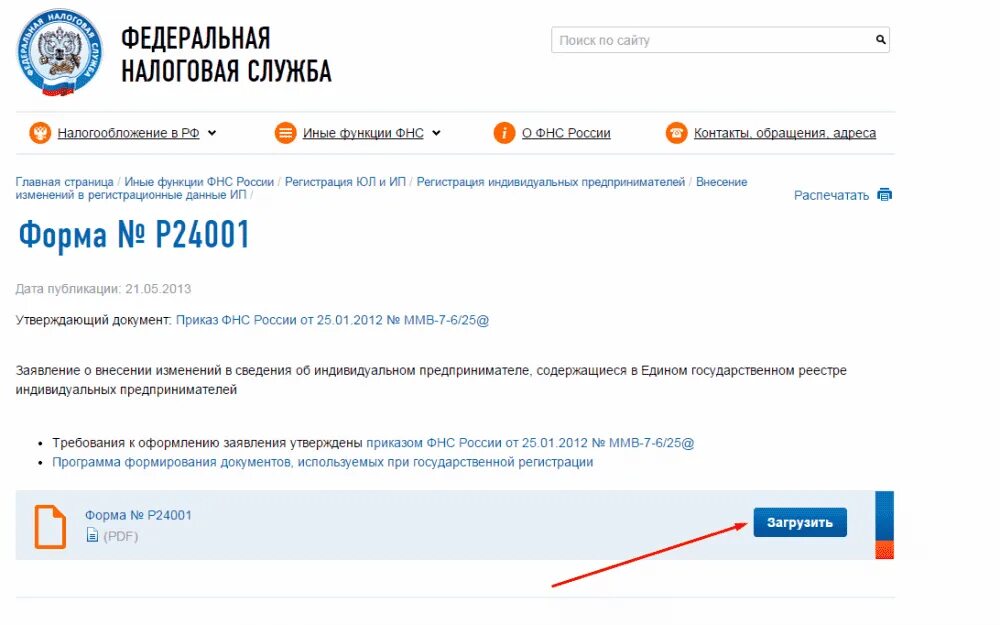Click the small PDF file icon
Image resolution: width=1000 pixels, height=625 pixels.
click(x=92, y=535)
